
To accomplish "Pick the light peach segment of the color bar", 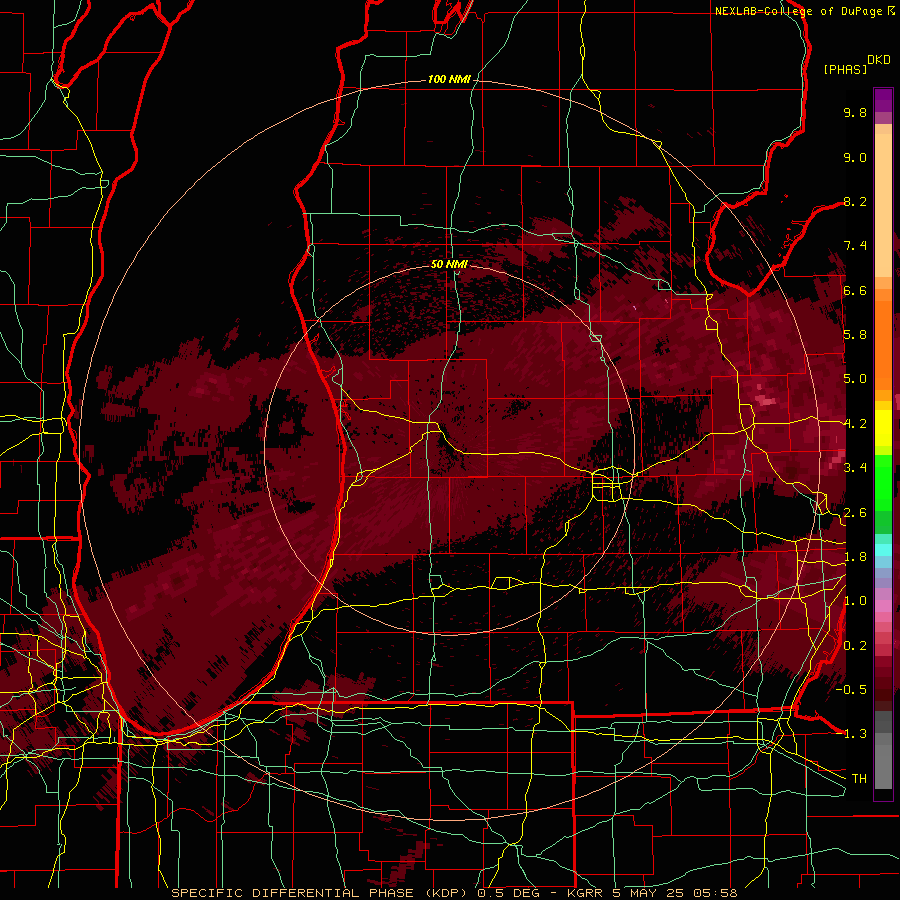I will tap(883, 207).
